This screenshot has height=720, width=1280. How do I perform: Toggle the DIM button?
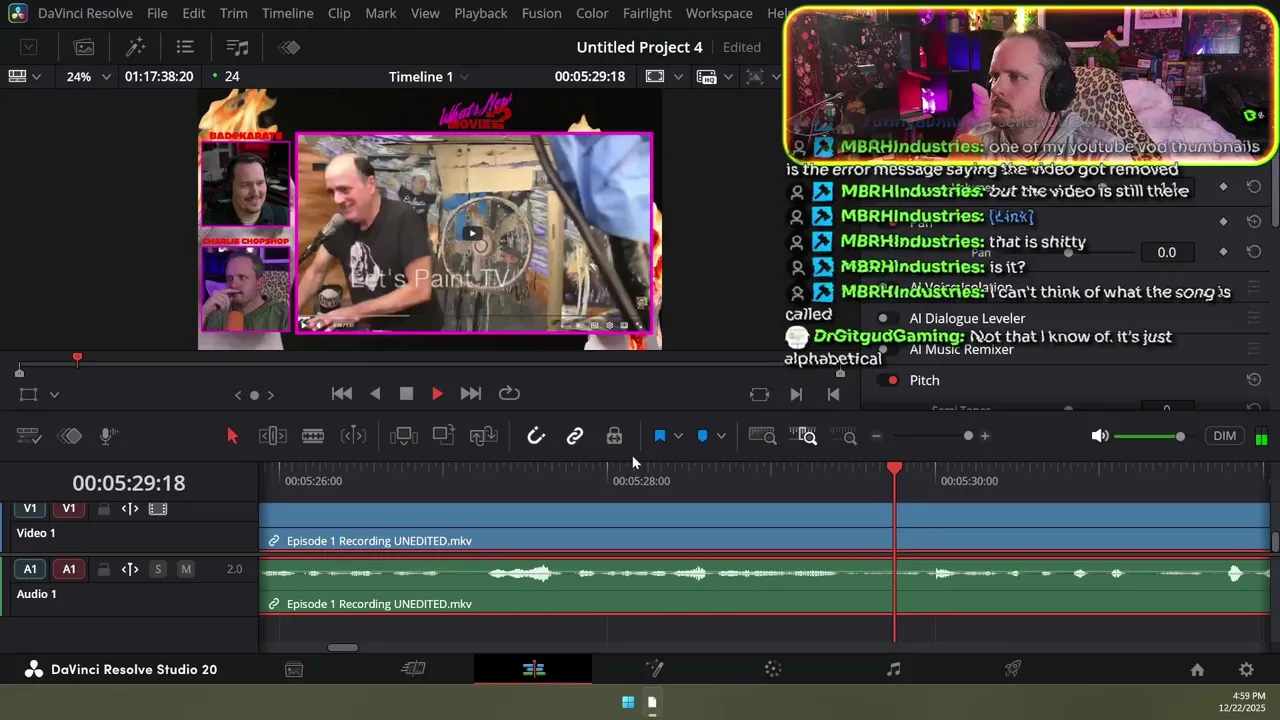pyautogui.click(x=1225, y=436)
